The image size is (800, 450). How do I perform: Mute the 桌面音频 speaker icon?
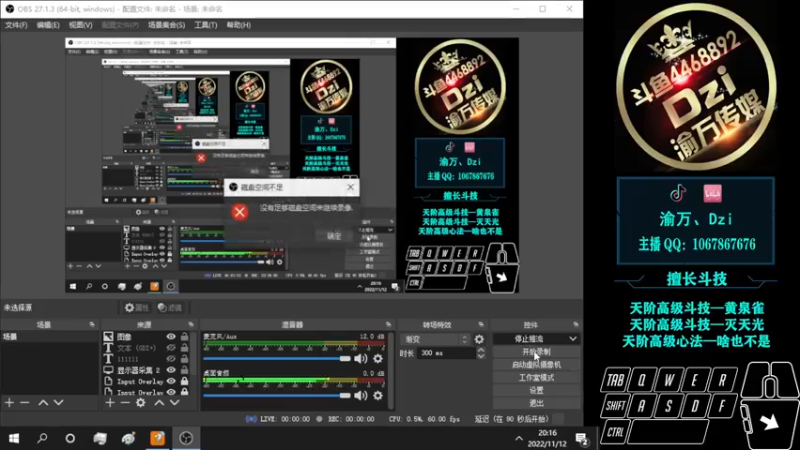coord(361,395)
